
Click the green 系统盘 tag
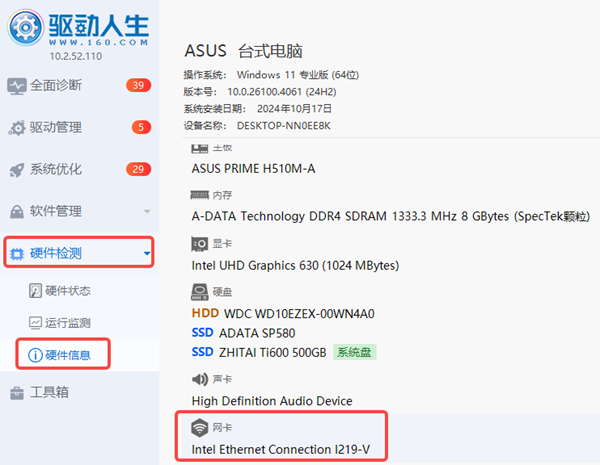pos(355,352)
